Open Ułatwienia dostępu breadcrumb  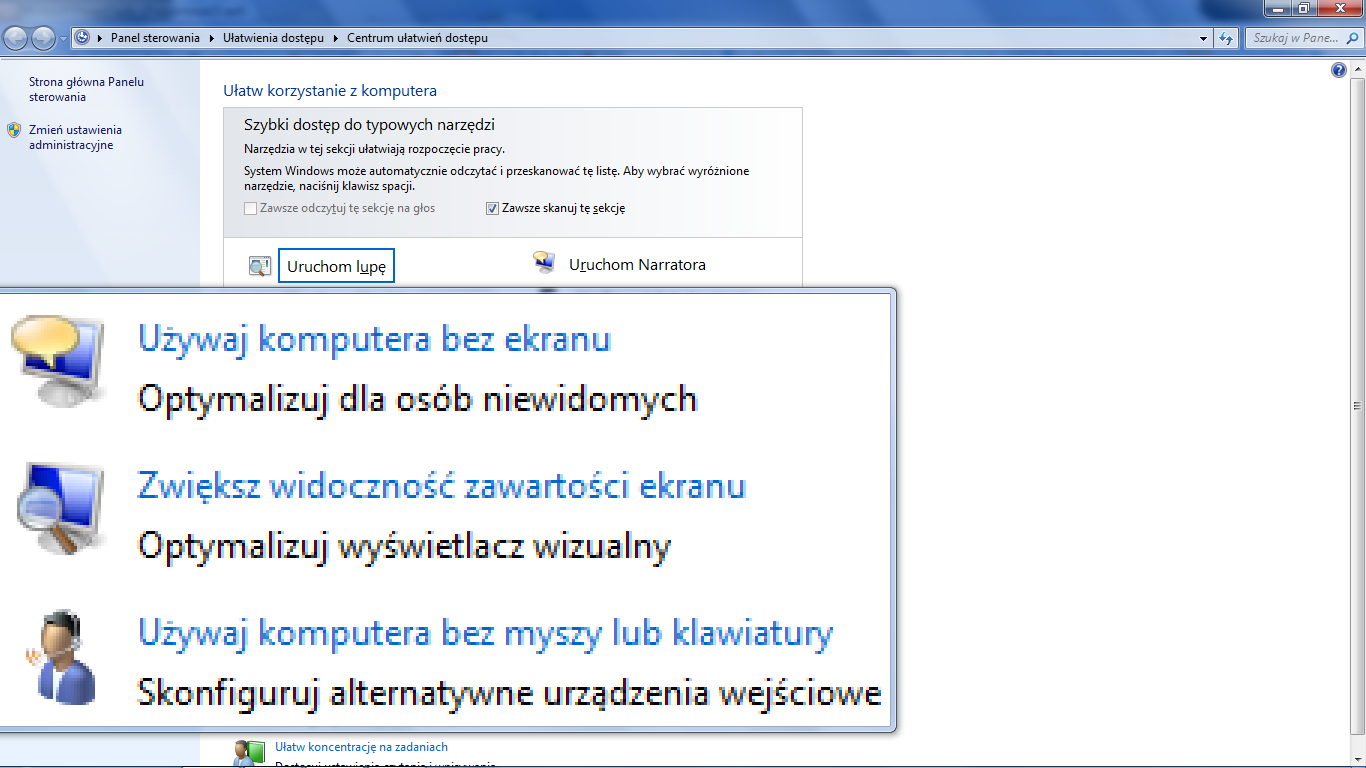point(273,38)
